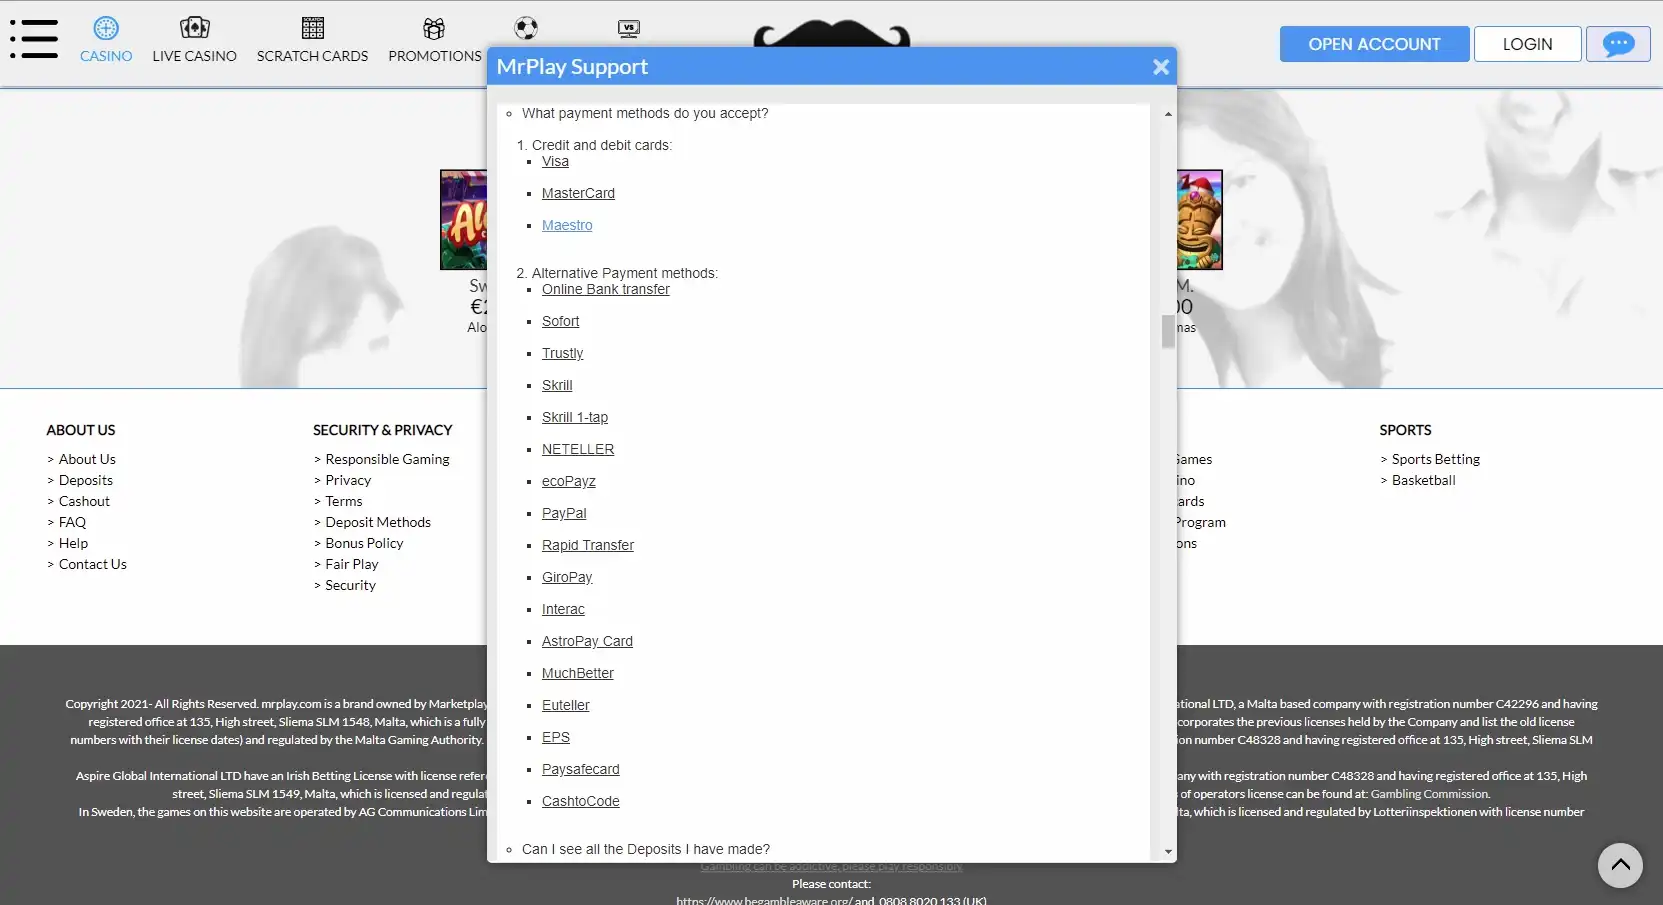Go to Sports Betting footer link

coord(1435,459)
